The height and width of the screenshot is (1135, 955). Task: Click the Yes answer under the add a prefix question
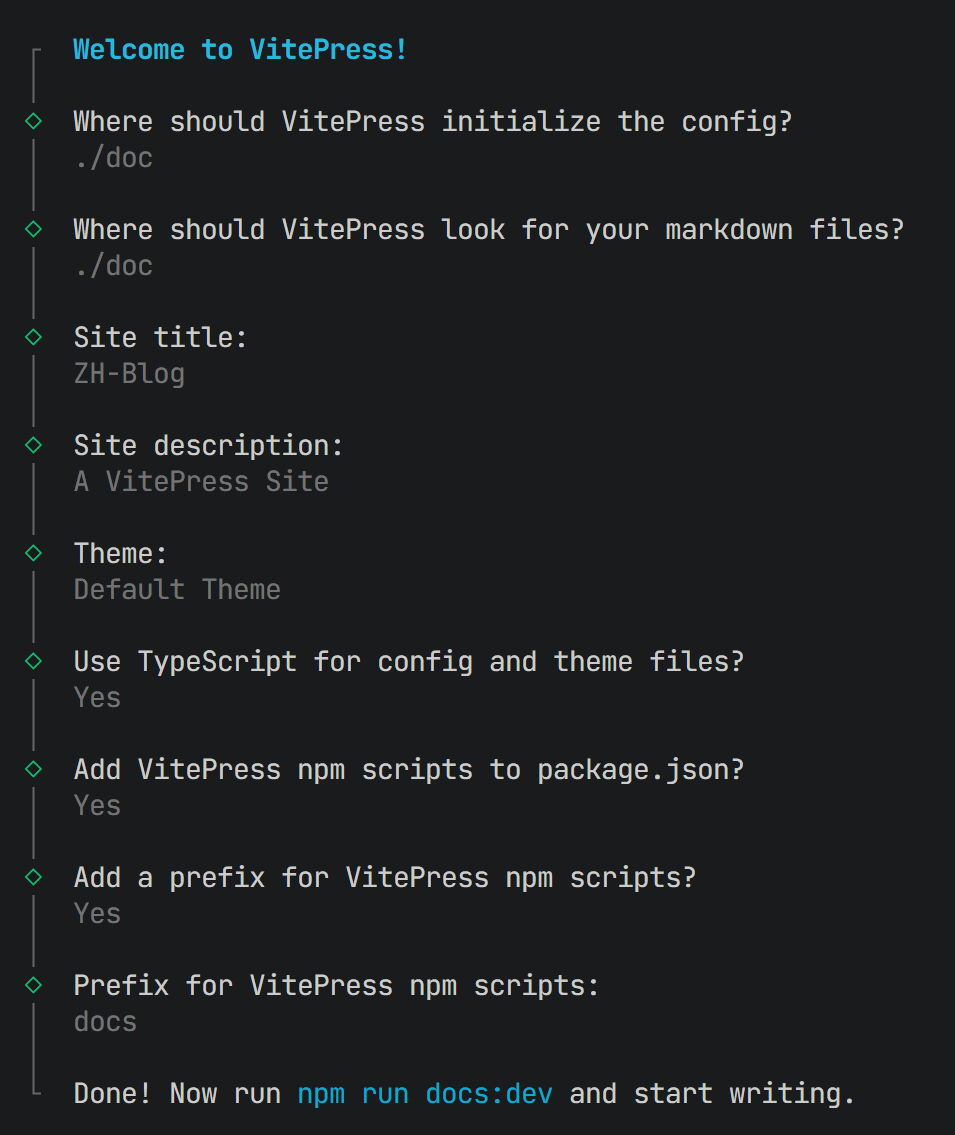click(97, 914)
